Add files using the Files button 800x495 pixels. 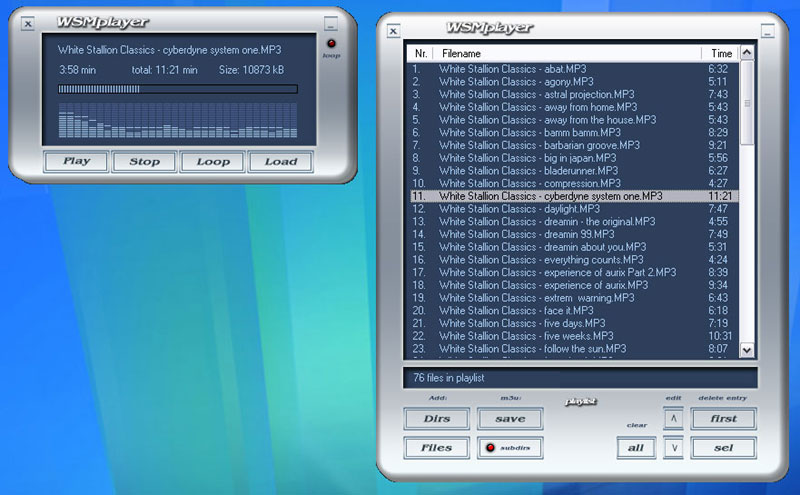click(436, 448)
